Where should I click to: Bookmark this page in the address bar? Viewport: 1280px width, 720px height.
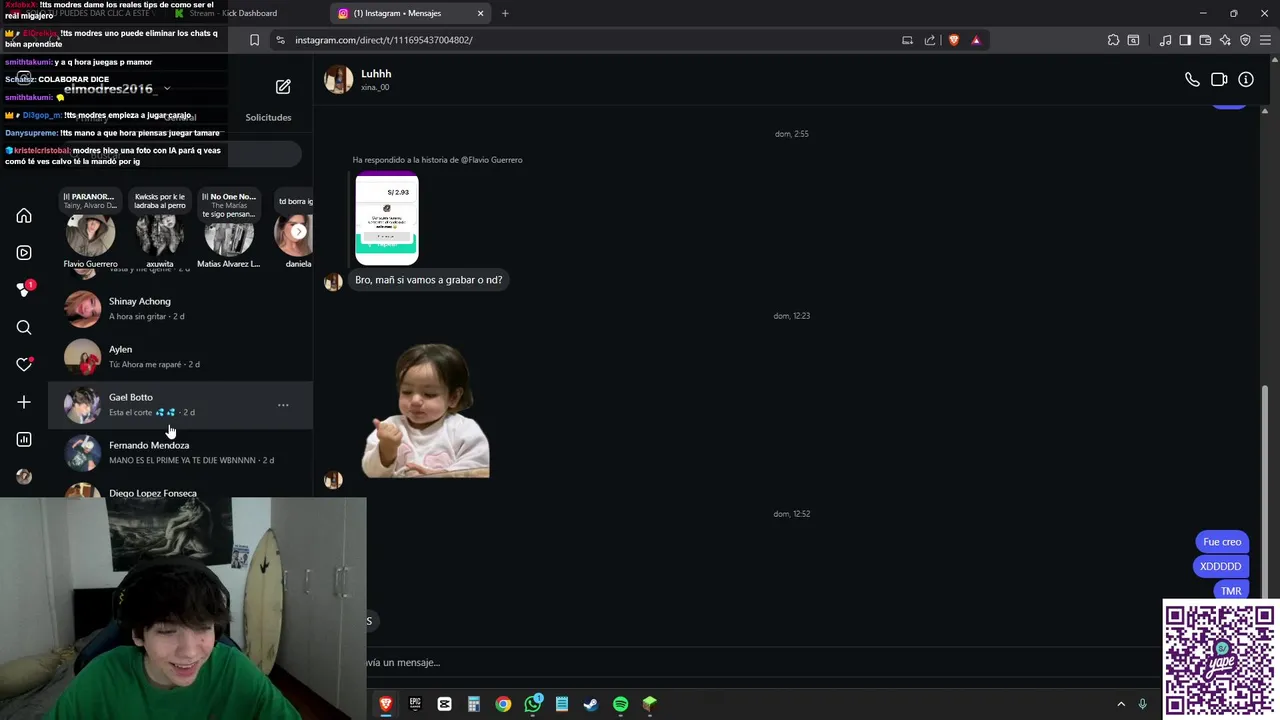[x=254, y=40]
